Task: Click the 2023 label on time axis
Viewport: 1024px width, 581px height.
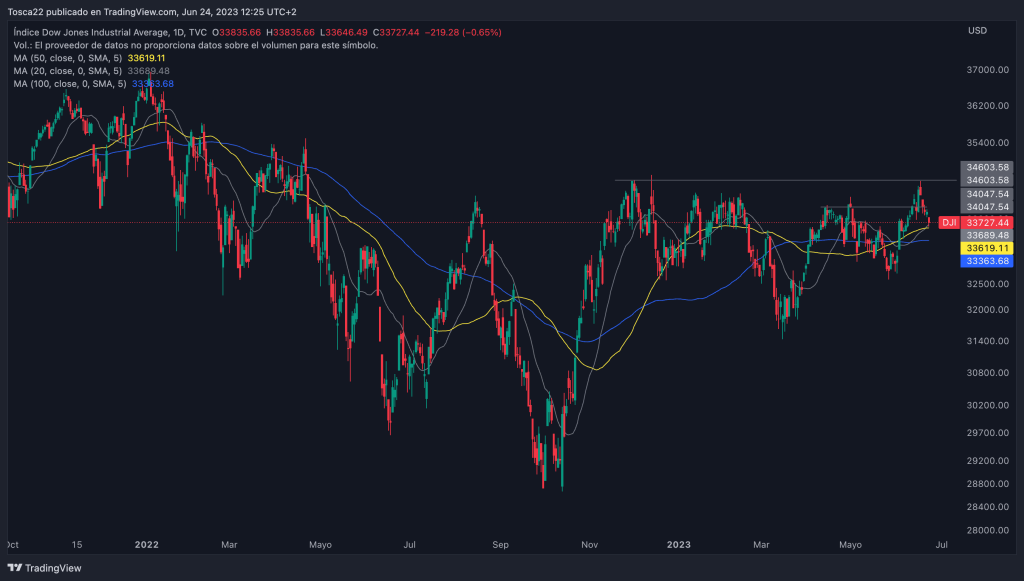Action: [678, 545]
